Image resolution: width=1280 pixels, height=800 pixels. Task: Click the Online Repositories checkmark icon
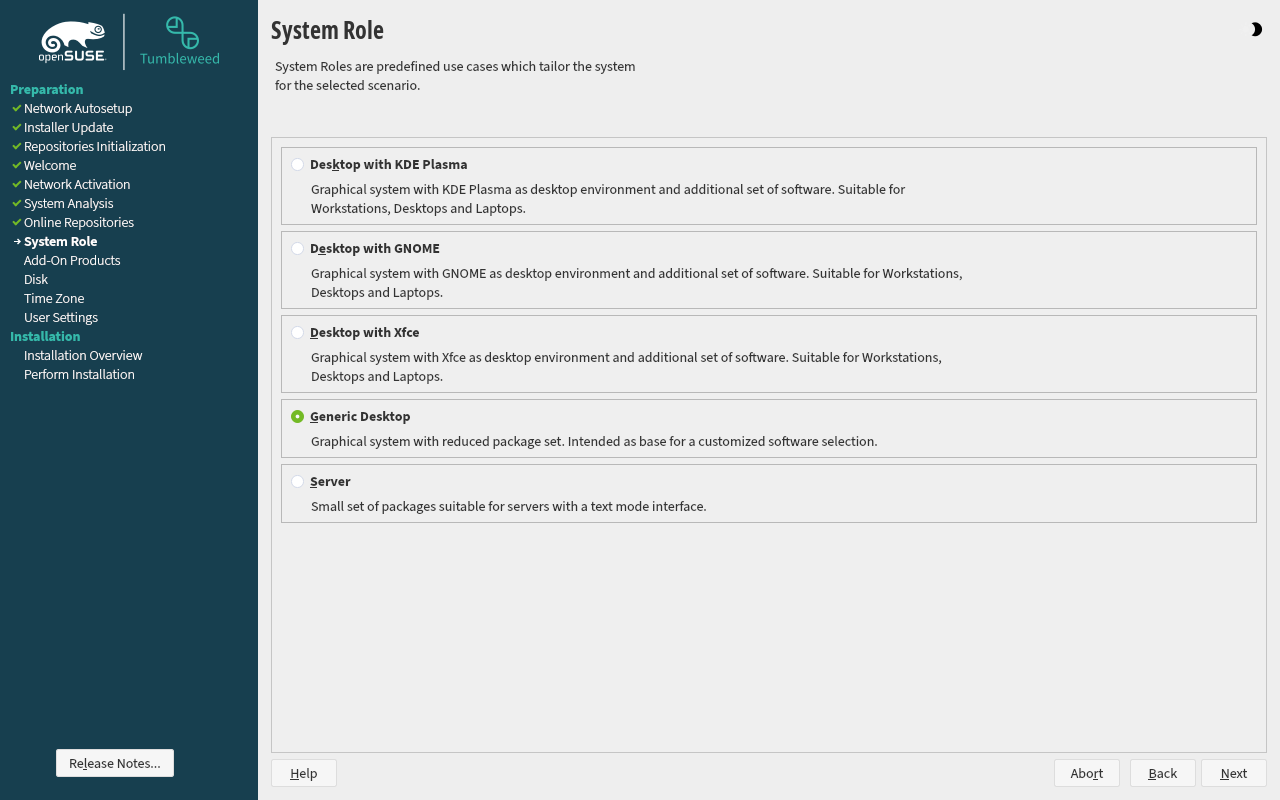coord(17,222)
